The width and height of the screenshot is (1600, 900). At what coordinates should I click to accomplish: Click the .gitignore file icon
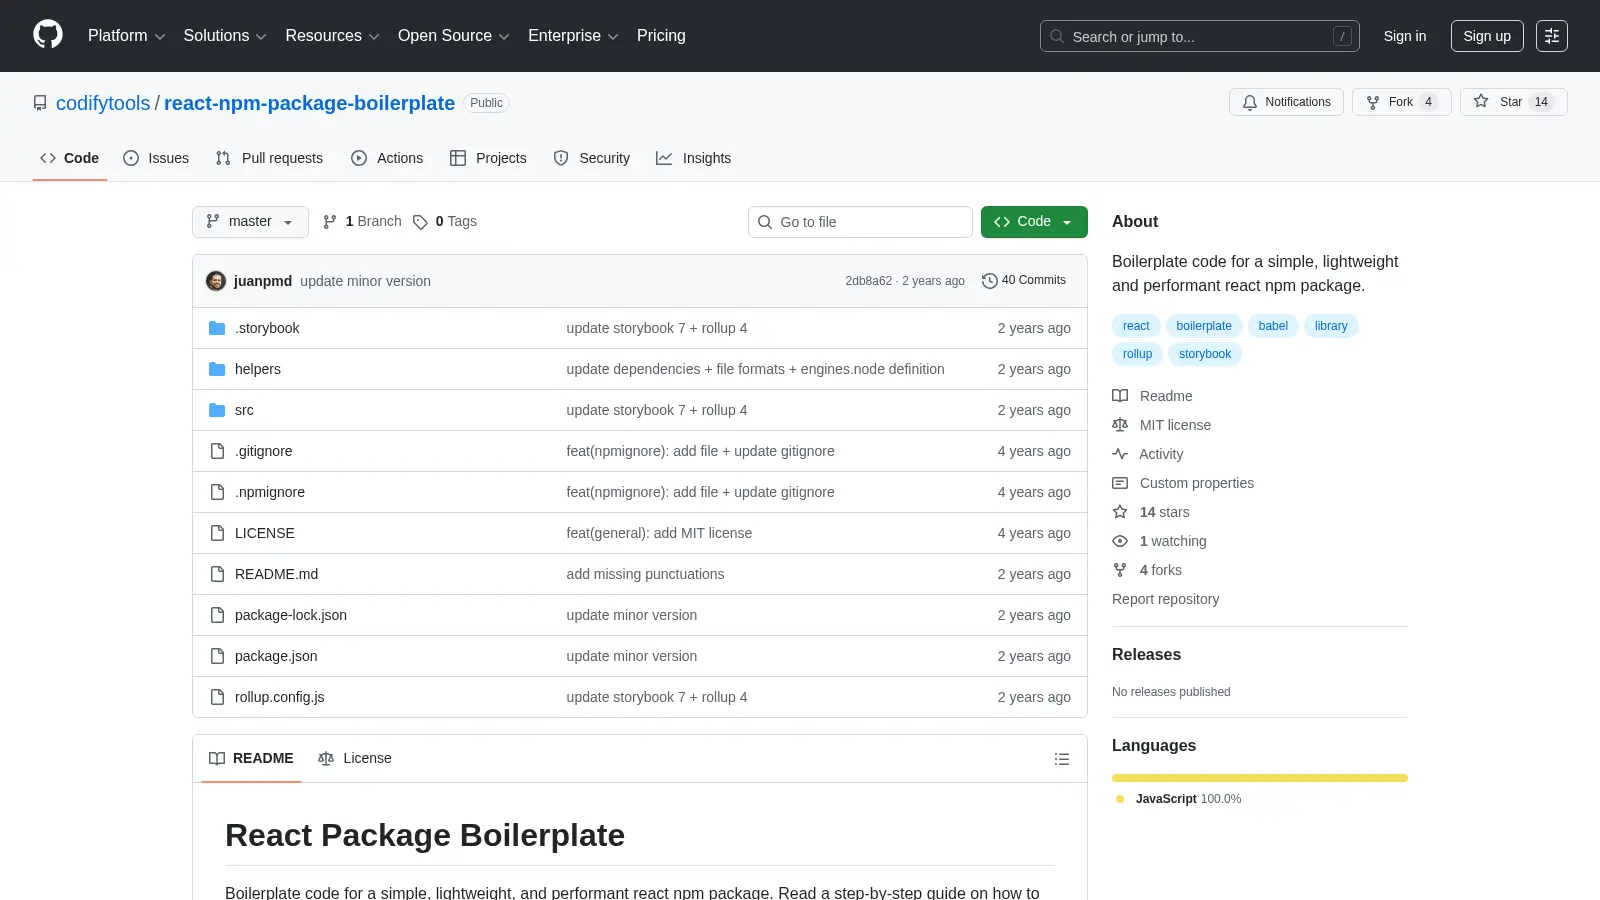(x=217, y=451)
